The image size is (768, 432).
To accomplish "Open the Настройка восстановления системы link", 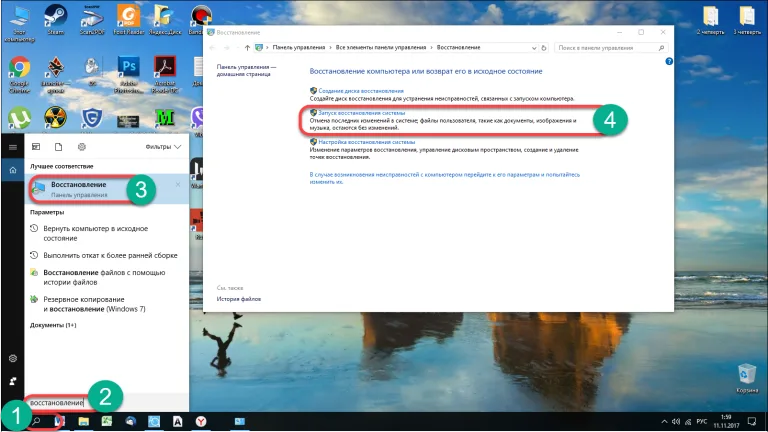I will 367,142.
